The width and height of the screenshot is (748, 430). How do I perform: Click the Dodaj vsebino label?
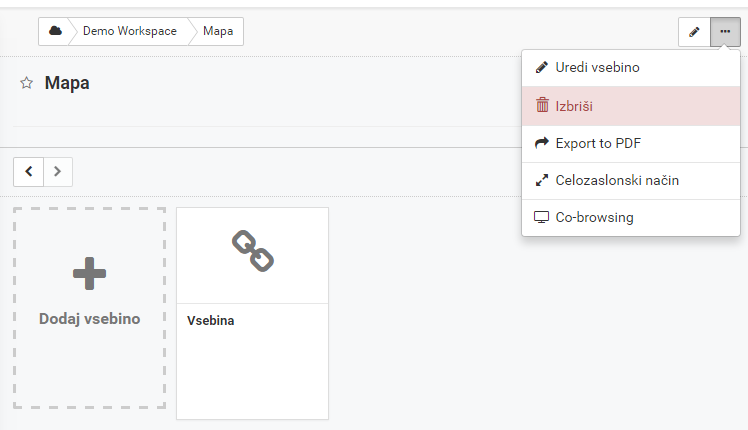pos(90,319)
